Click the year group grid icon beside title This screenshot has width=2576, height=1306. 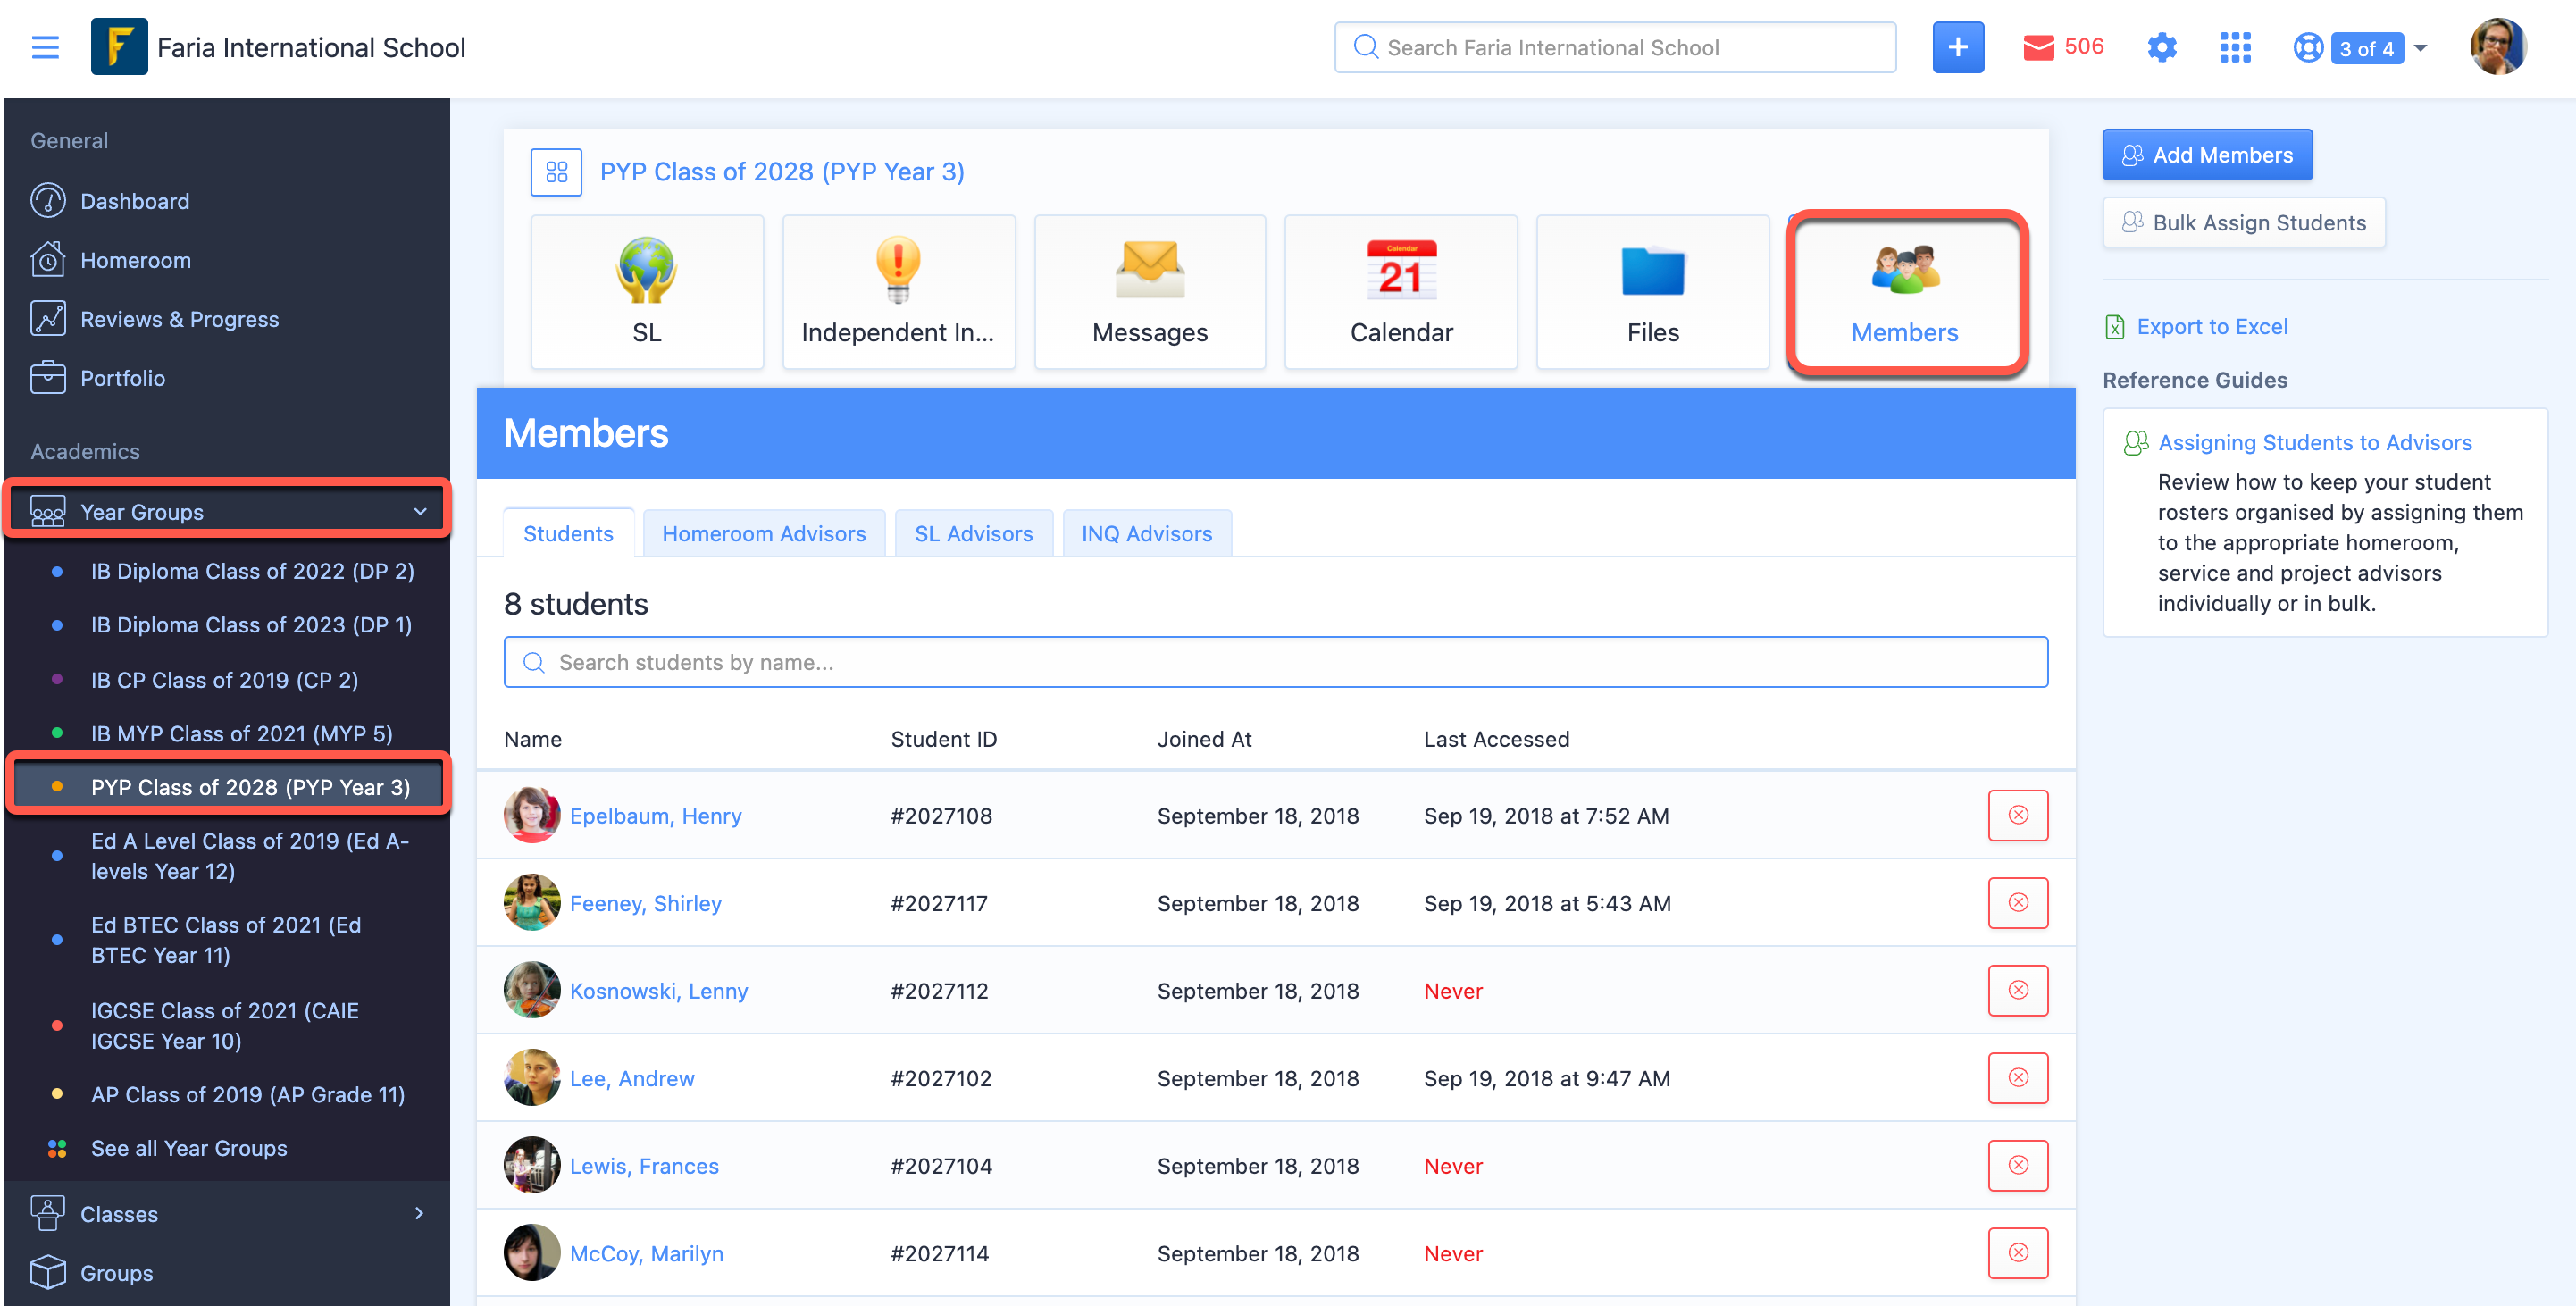coord(556,172)
